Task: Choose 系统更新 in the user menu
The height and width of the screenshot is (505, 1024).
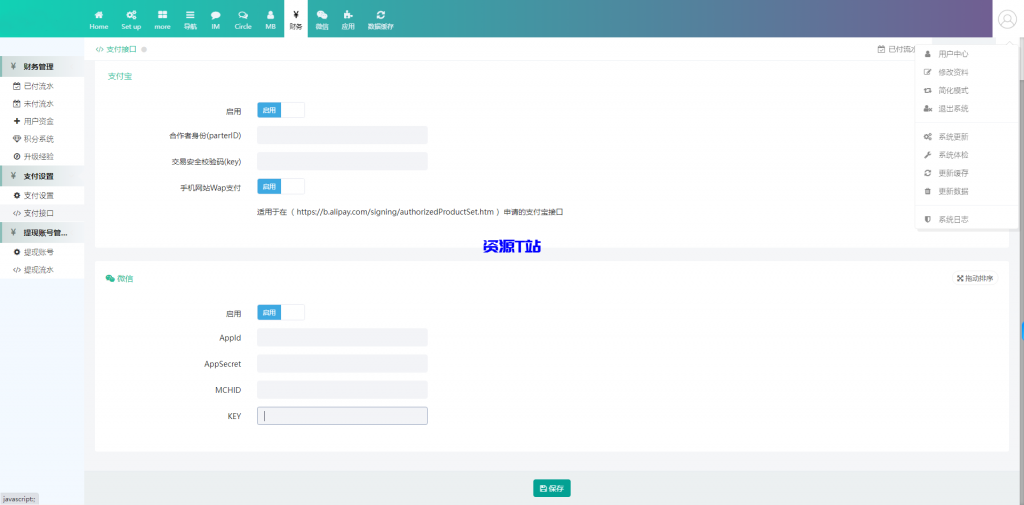Action: point(952,136)
